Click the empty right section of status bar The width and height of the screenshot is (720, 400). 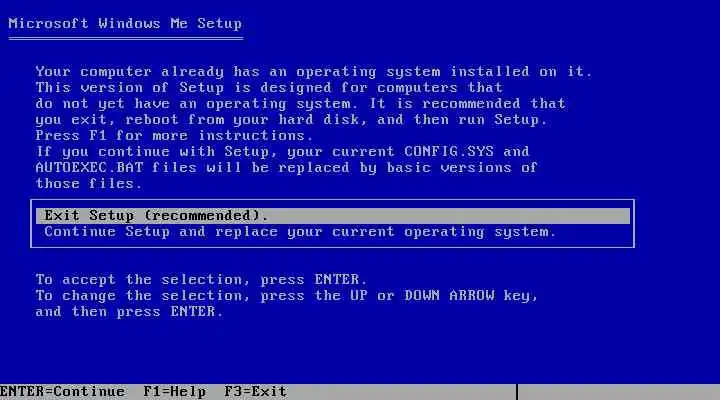pos(619,392)
